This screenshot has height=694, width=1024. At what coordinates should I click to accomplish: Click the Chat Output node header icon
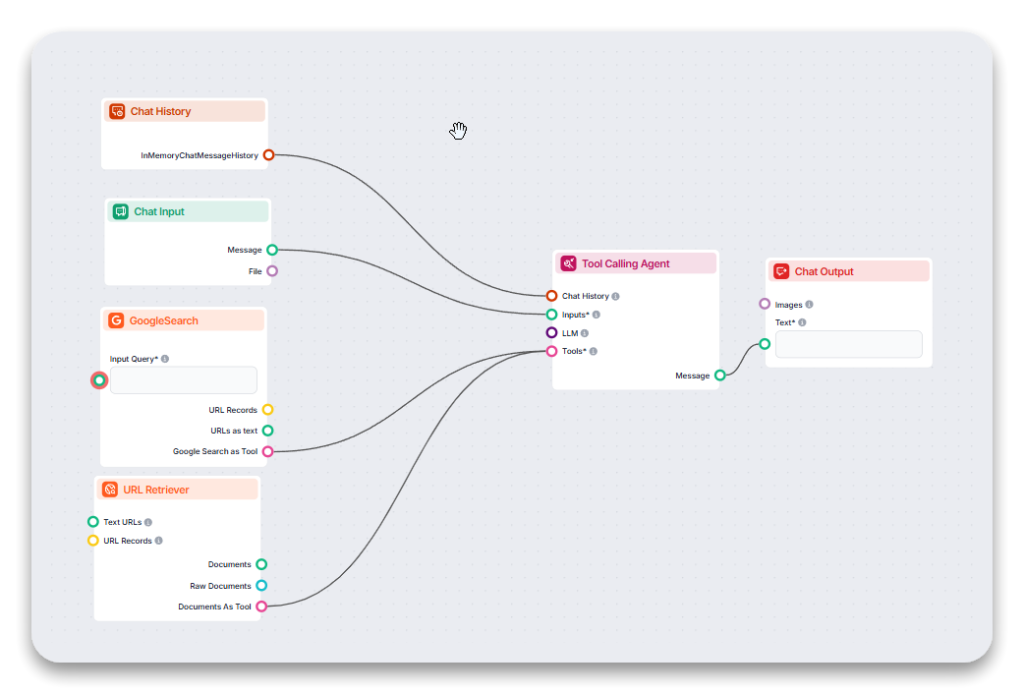click(x=783, y=271)
